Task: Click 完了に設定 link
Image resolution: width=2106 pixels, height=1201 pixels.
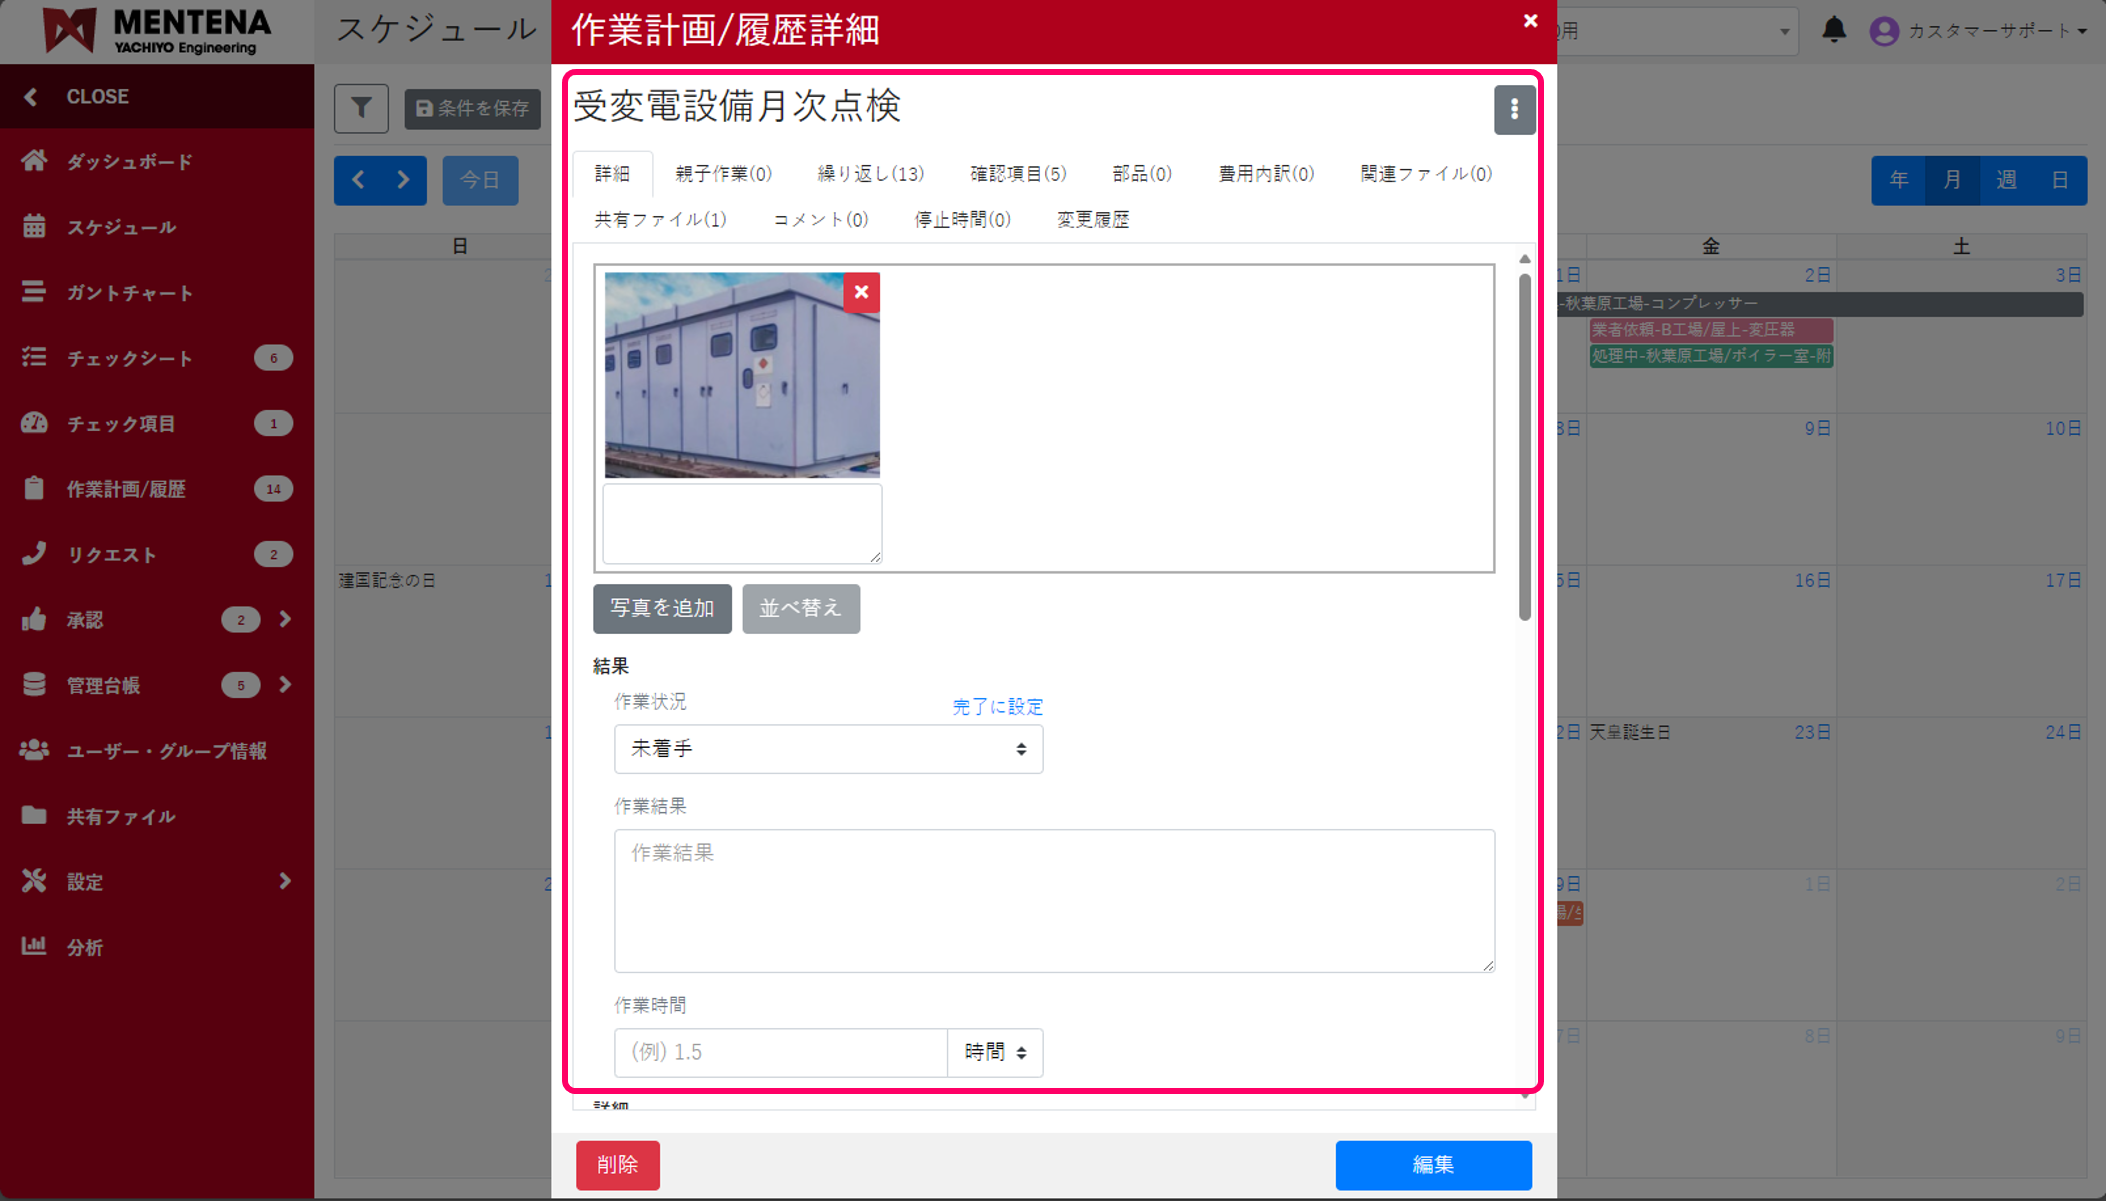Action: tap(997, 706)
